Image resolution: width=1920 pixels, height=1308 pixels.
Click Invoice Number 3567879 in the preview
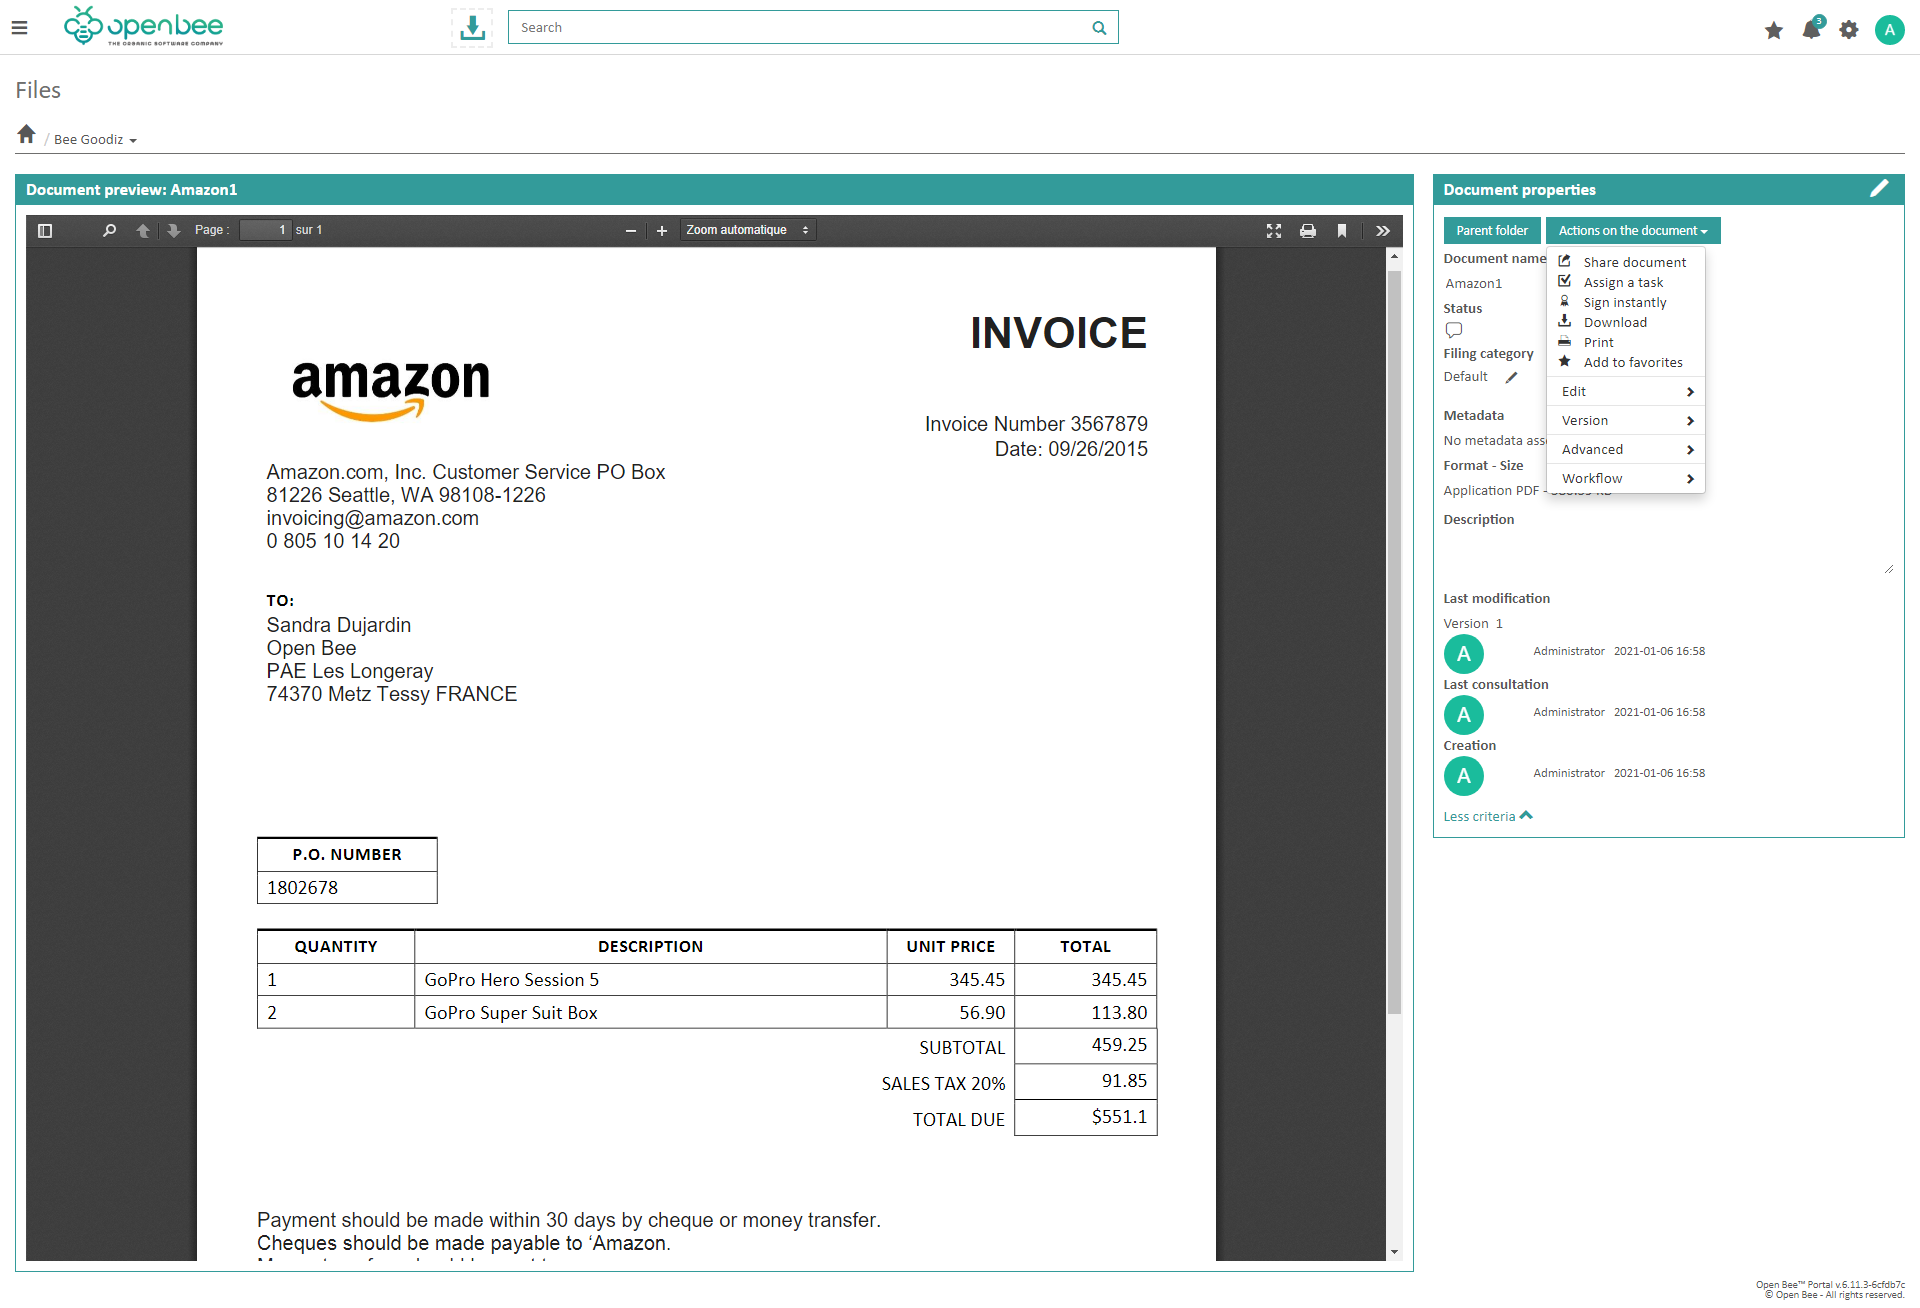coord(1036,424)
